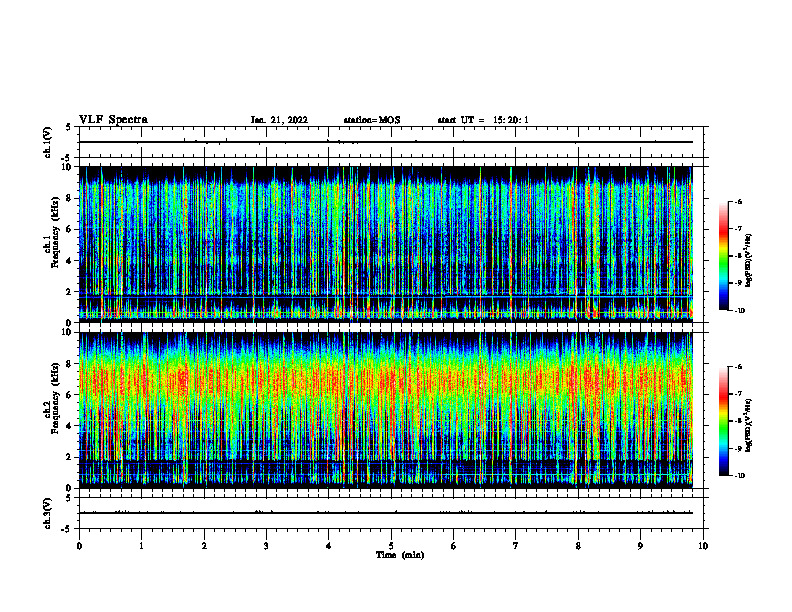Click the "start UT = 15:20: 1" text
Image resolution: width=792 pixels, height=612 pixels.
click(x=483, y=120)
